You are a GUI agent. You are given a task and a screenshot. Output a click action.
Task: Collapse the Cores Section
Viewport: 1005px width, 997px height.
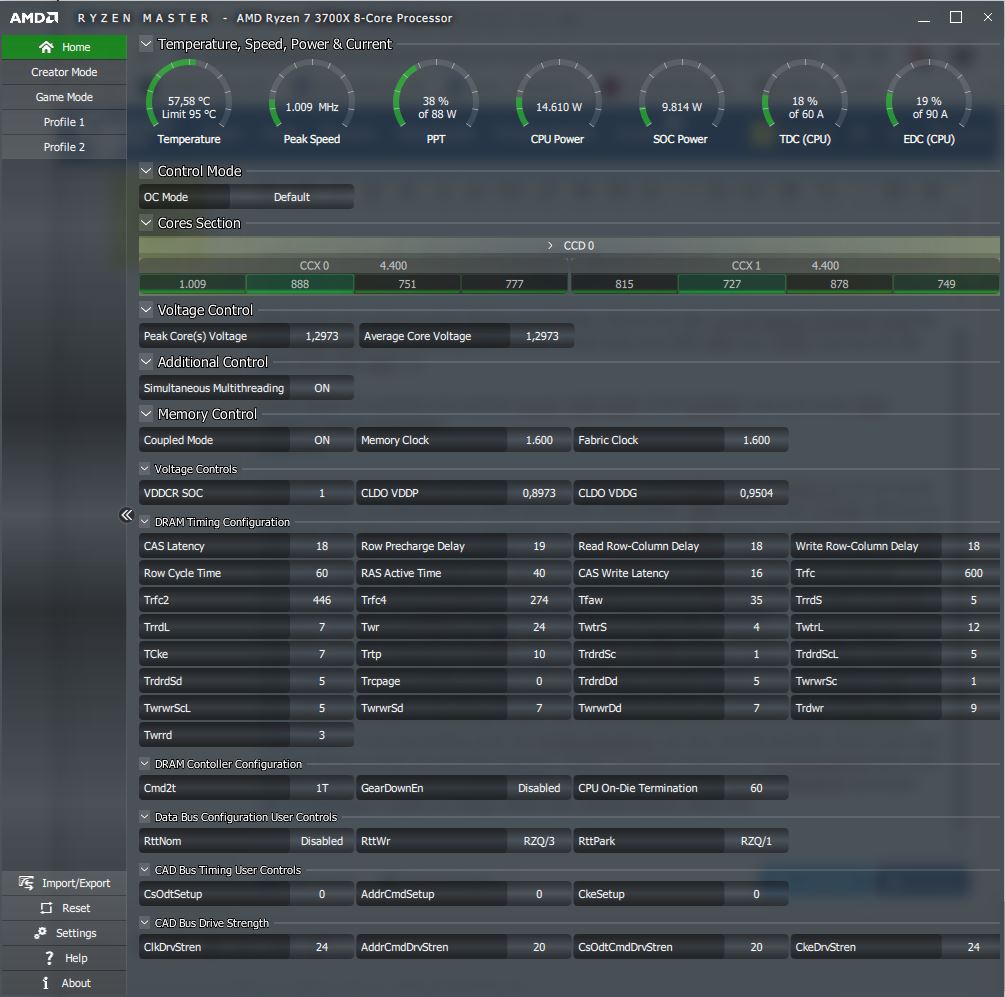pyautogui.click(x=146, y=222)
